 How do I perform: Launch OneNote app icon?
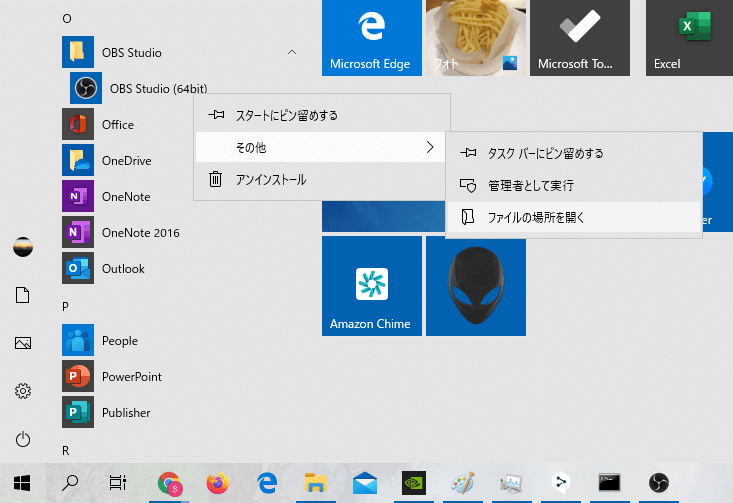click(x=78, y=196)
